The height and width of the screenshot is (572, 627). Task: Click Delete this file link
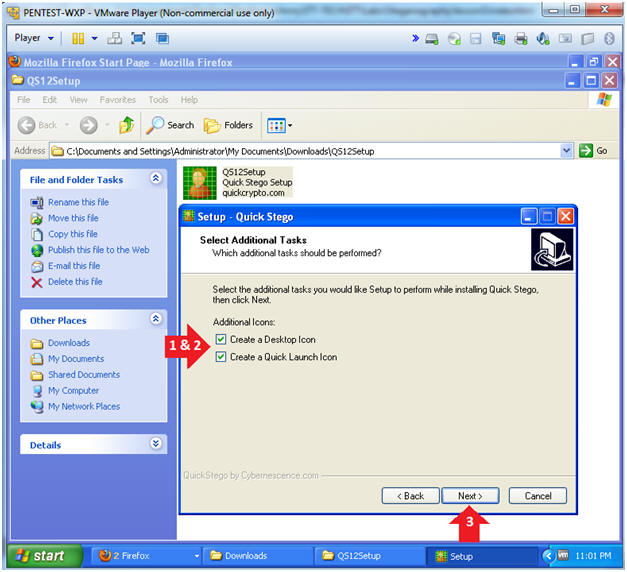(75, 282)
